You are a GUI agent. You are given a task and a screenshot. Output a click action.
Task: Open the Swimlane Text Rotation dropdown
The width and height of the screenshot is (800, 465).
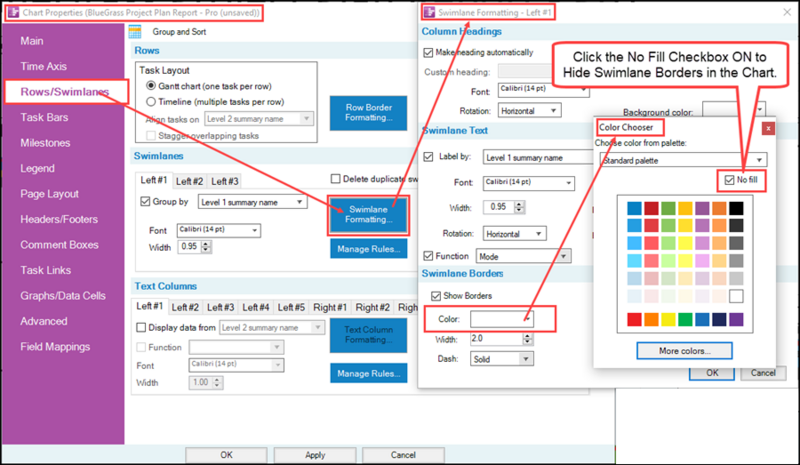coord(514,234)
